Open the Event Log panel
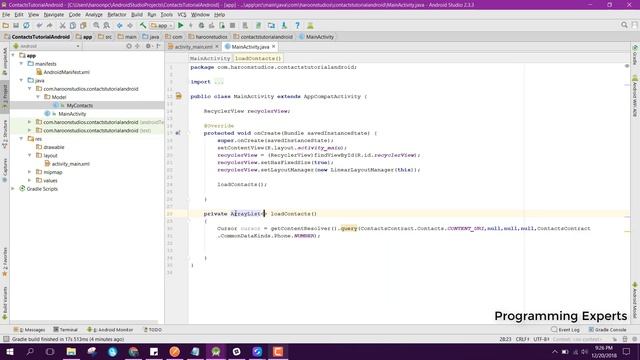The image size is (640, 360). click(565, 330)
